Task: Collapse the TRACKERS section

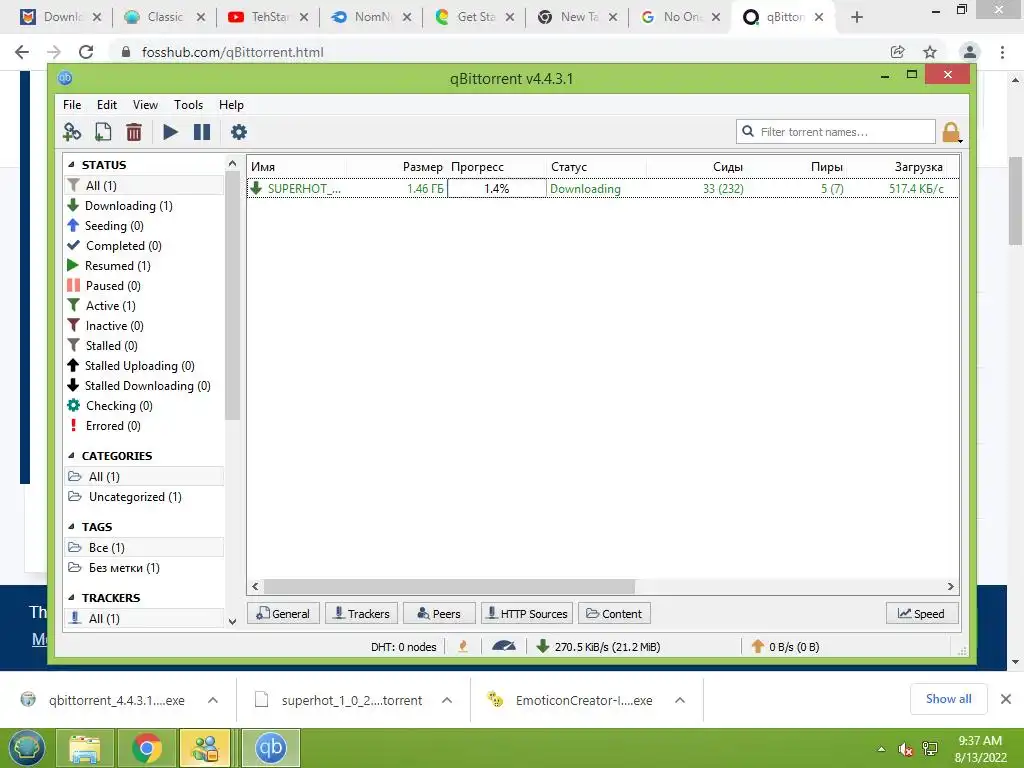Action: [x=71, y=598]
